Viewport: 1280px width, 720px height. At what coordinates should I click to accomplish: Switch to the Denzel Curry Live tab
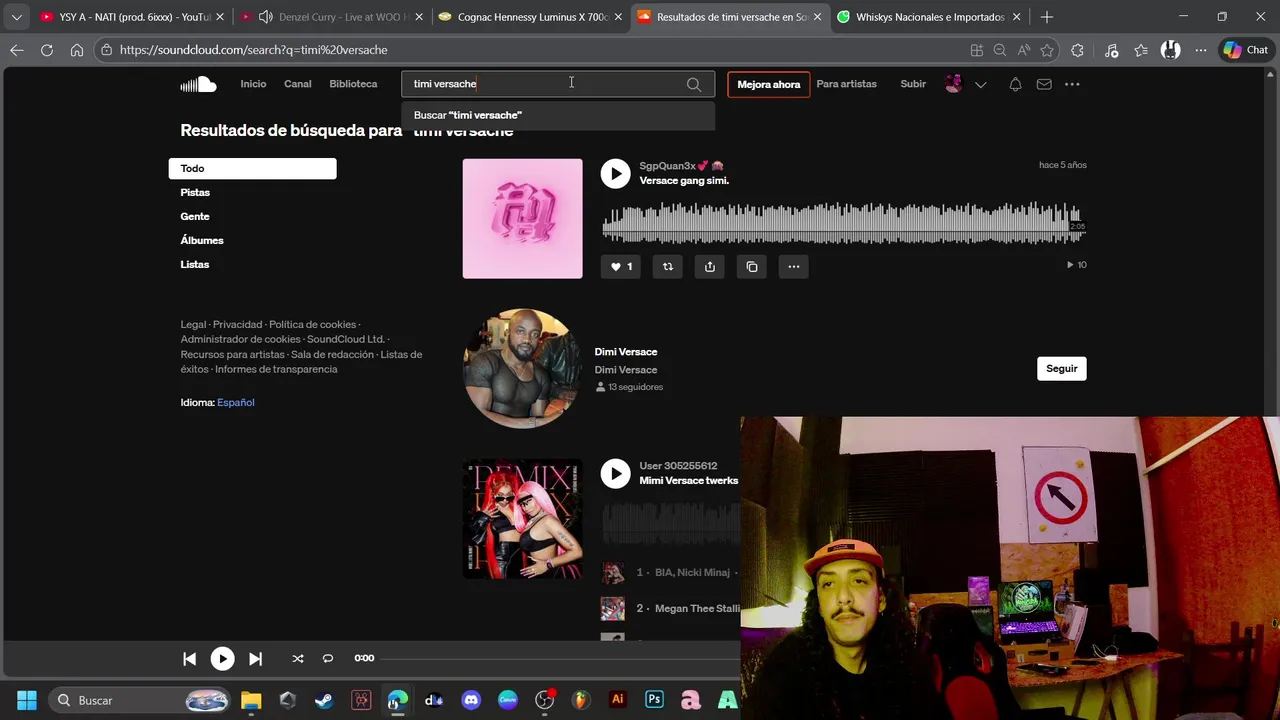point(333,17)
